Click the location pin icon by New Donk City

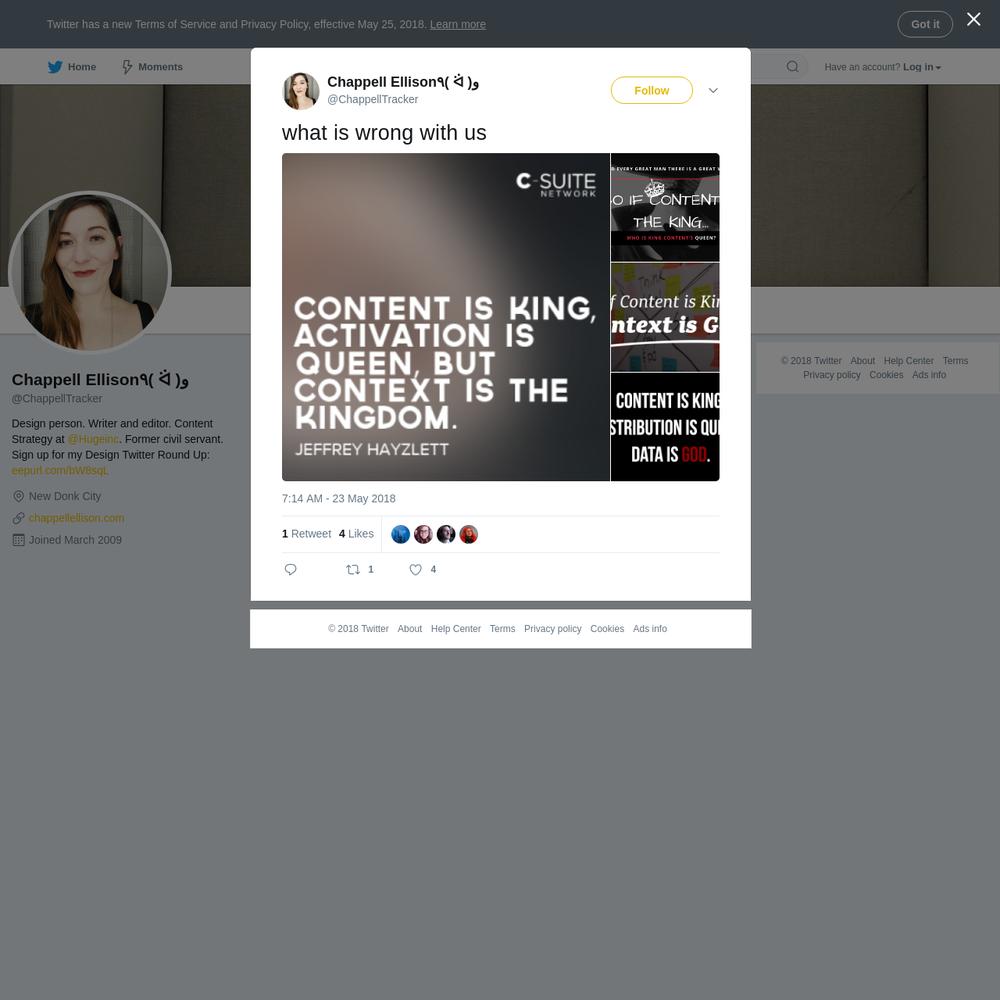tap(18, 496)
